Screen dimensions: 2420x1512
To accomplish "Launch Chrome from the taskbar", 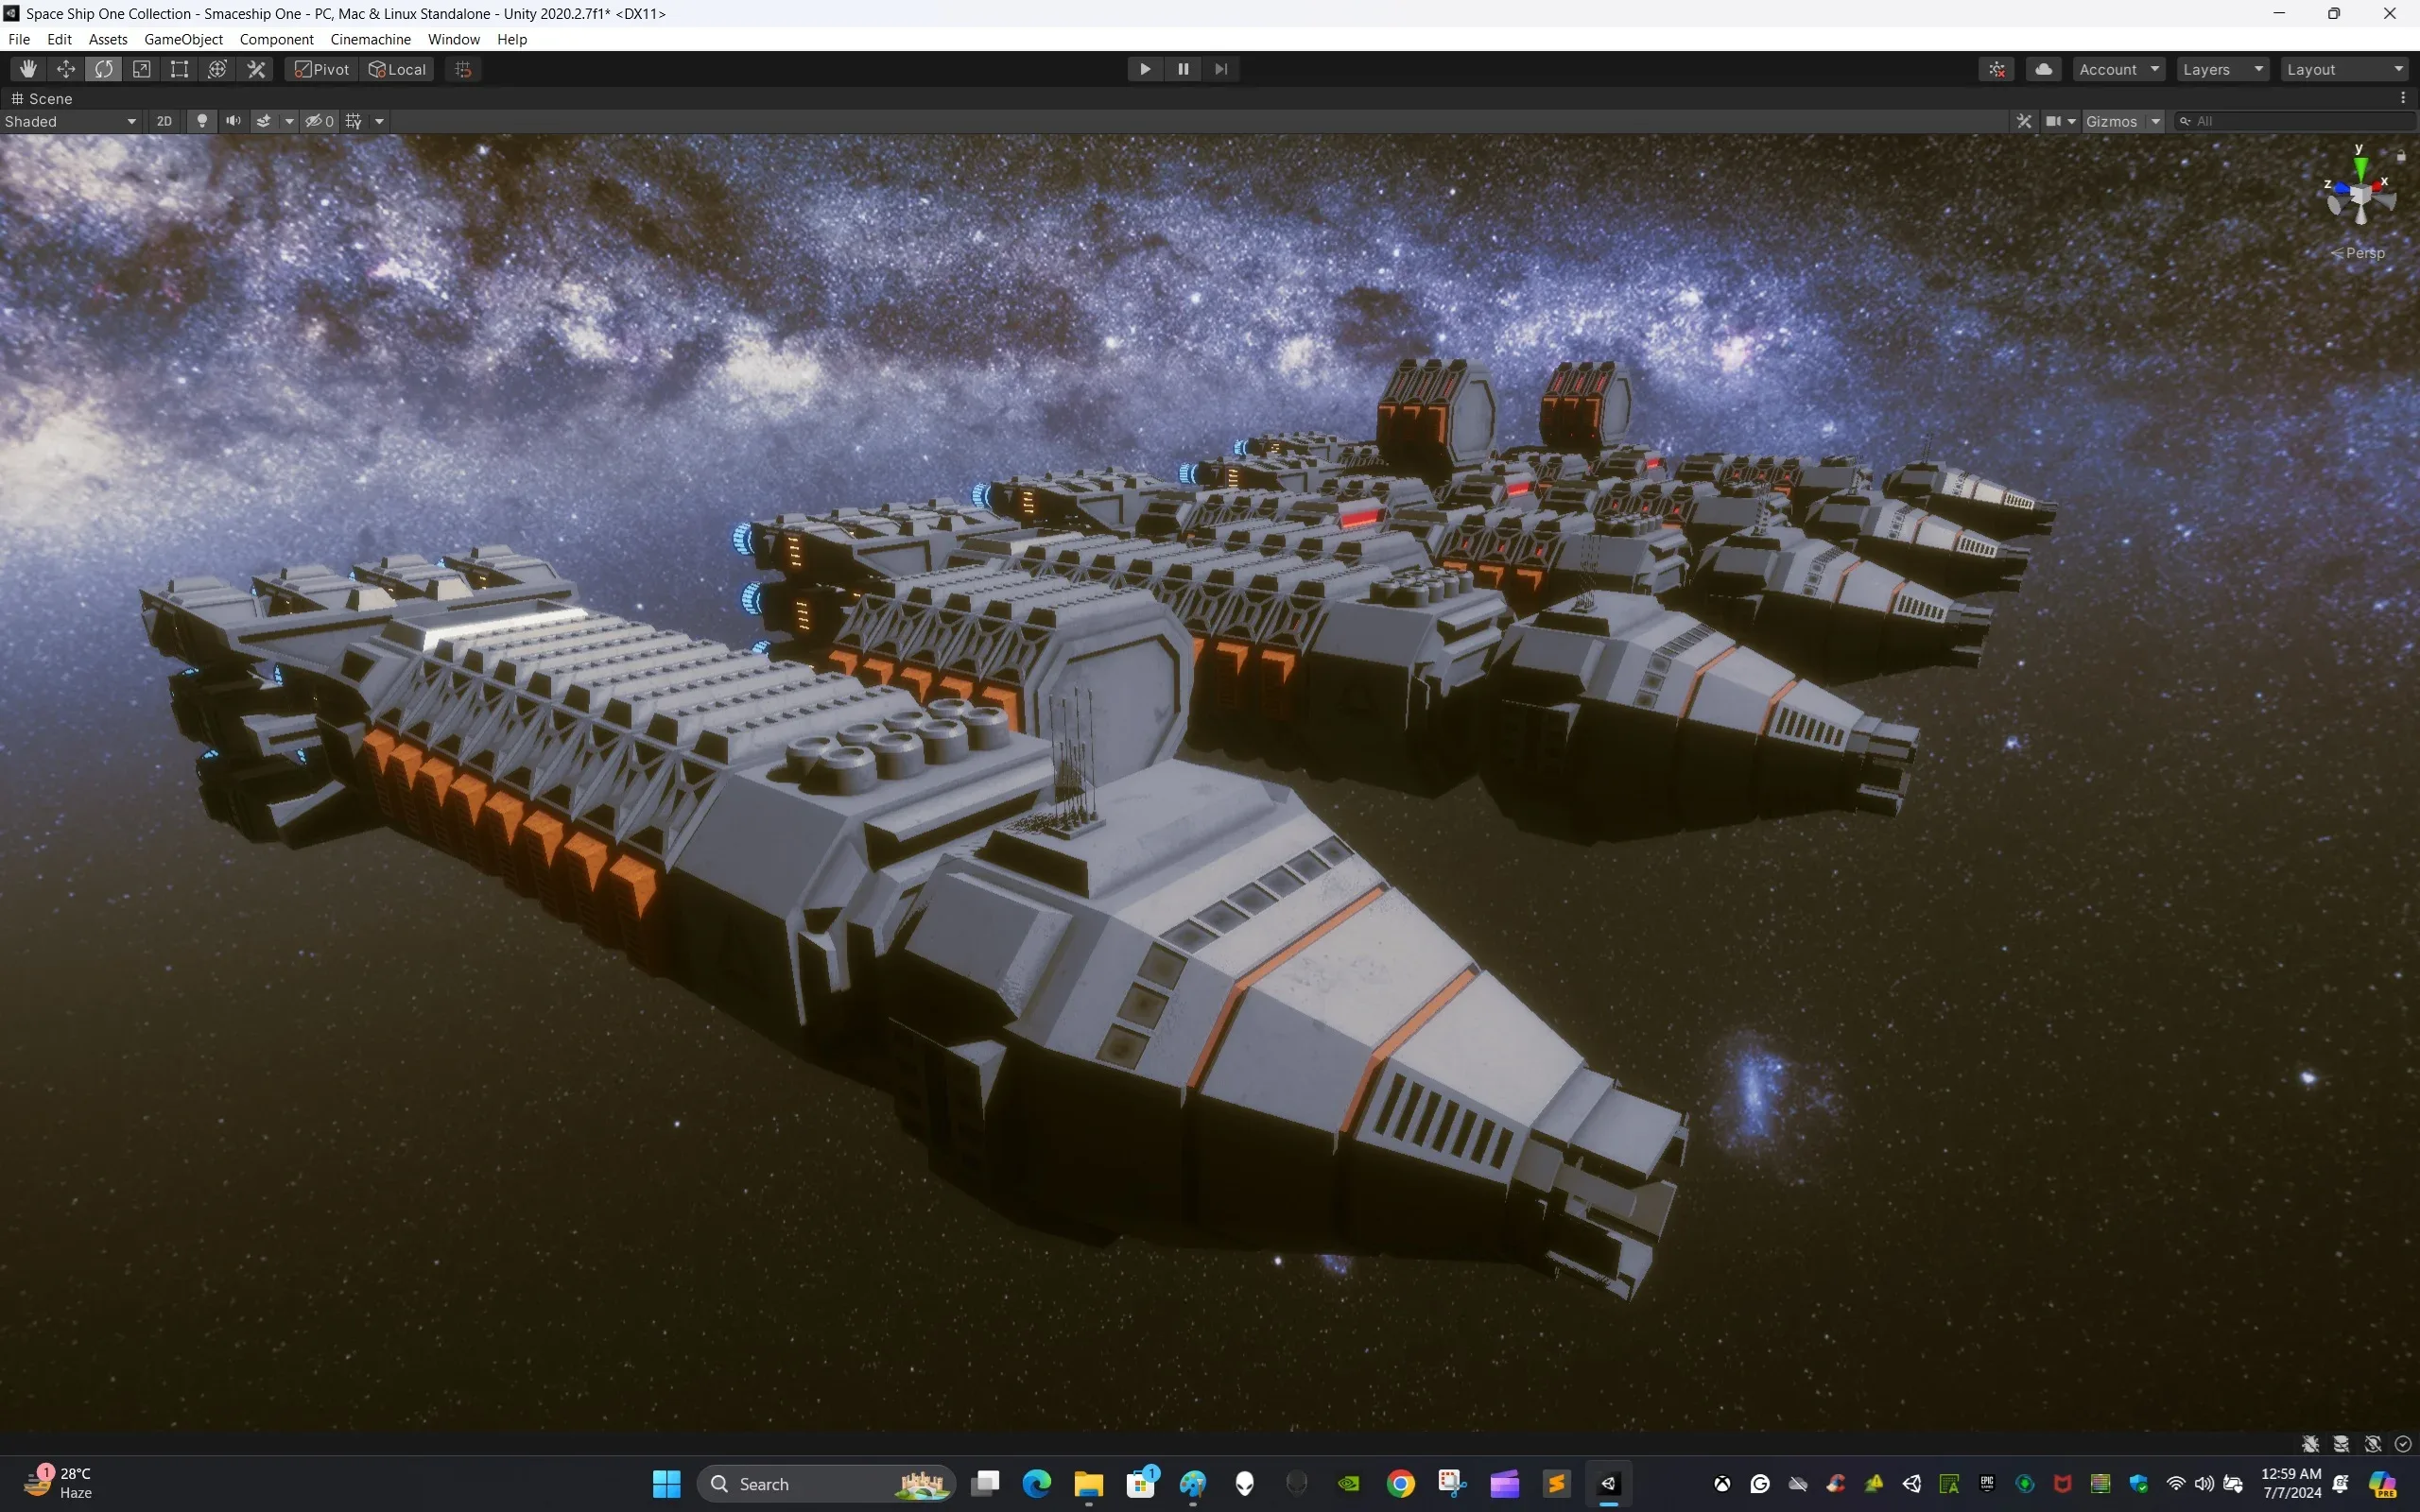I will [1401, 1484].
